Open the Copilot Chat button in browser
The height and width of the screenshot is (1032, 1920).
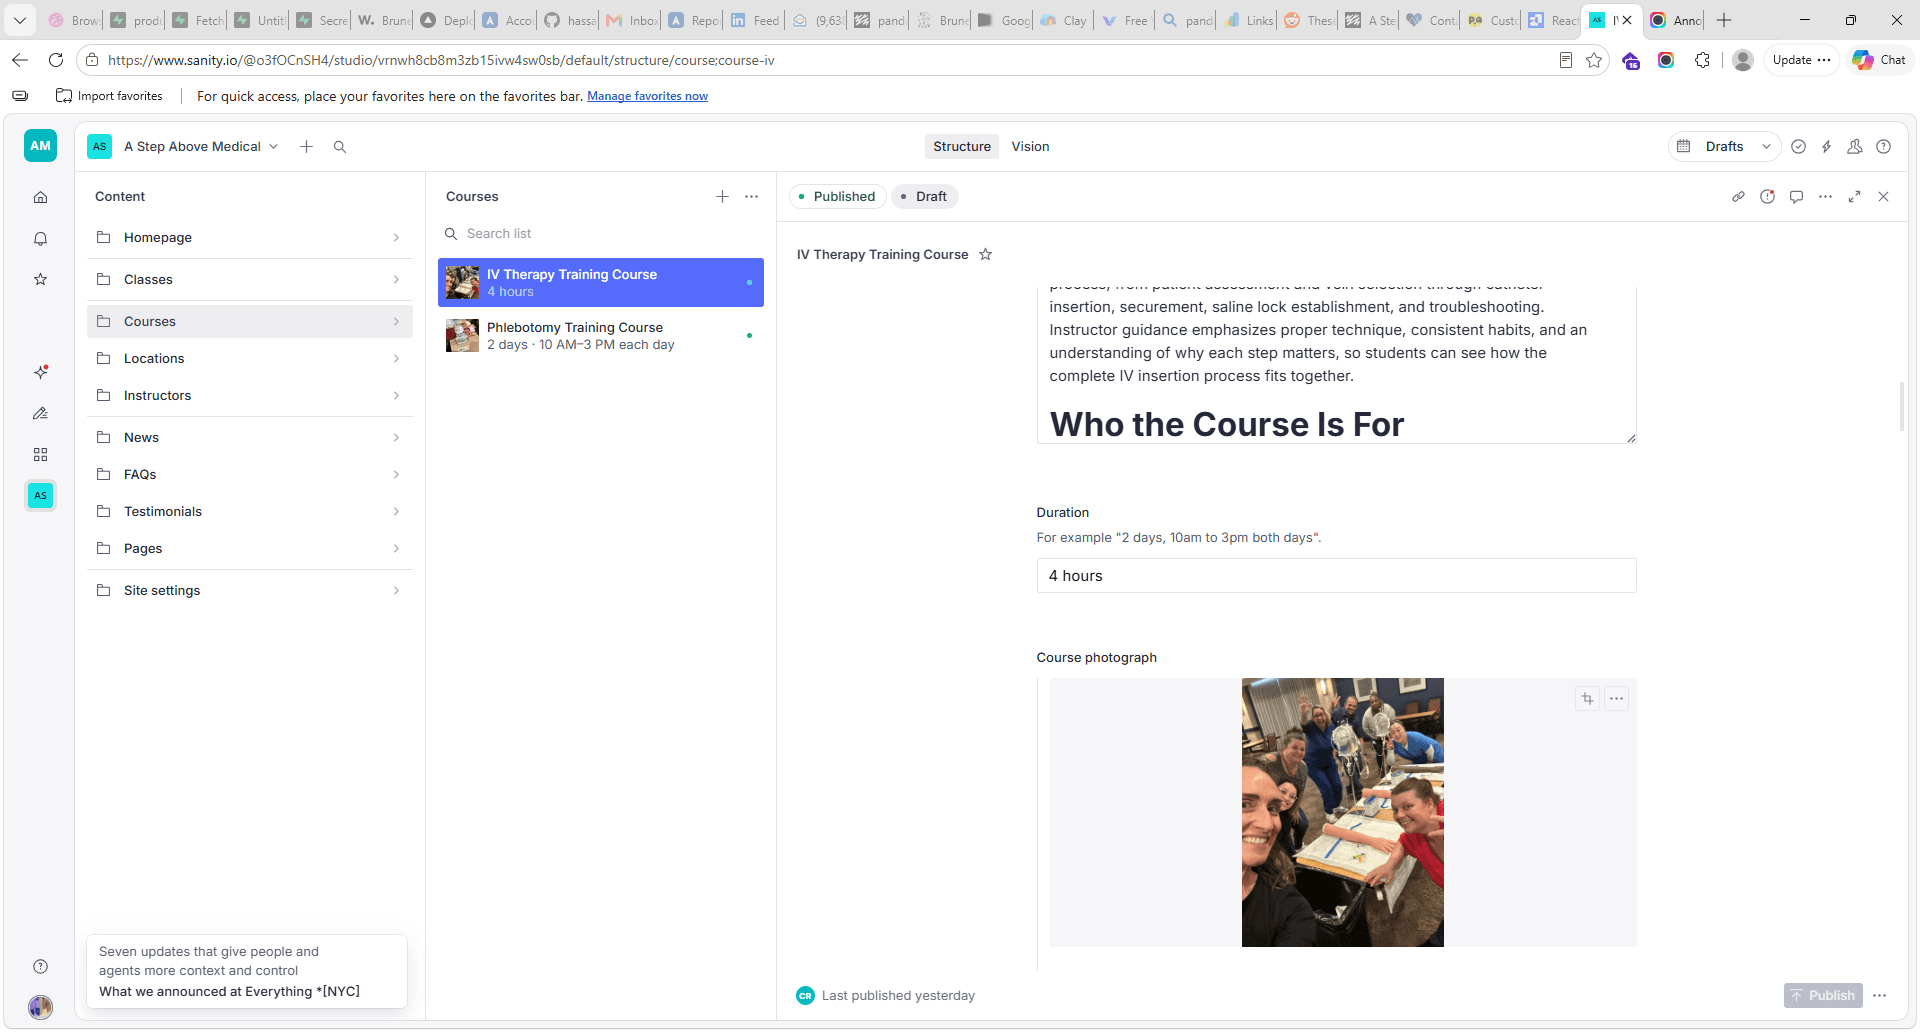[x=1879, y=60]
